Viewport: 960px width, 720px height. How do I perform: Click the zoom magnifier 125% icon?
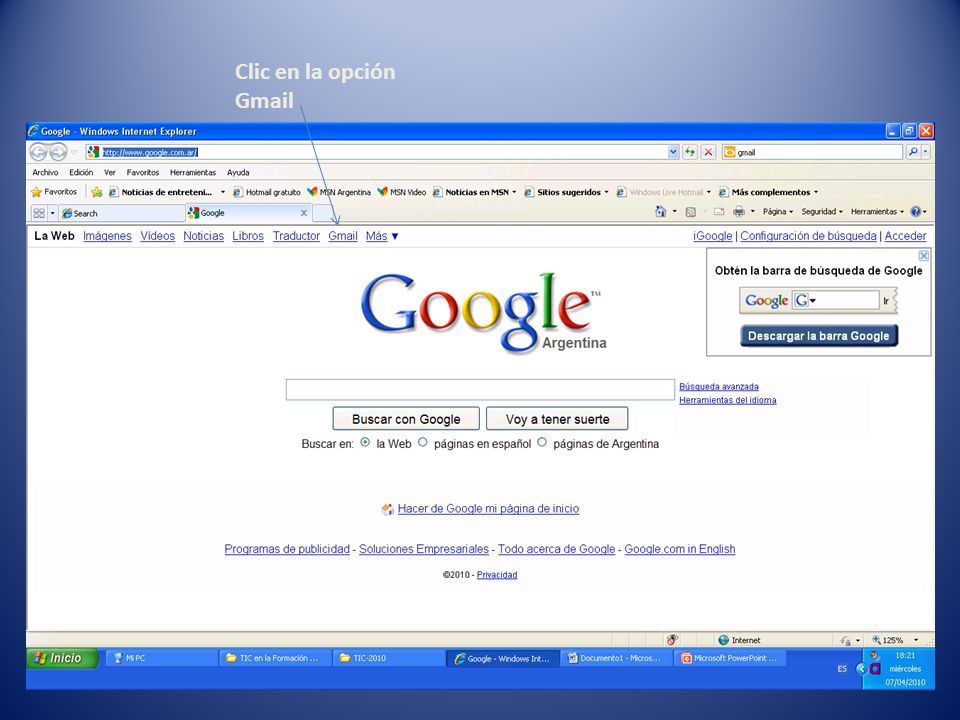point(877,640)
